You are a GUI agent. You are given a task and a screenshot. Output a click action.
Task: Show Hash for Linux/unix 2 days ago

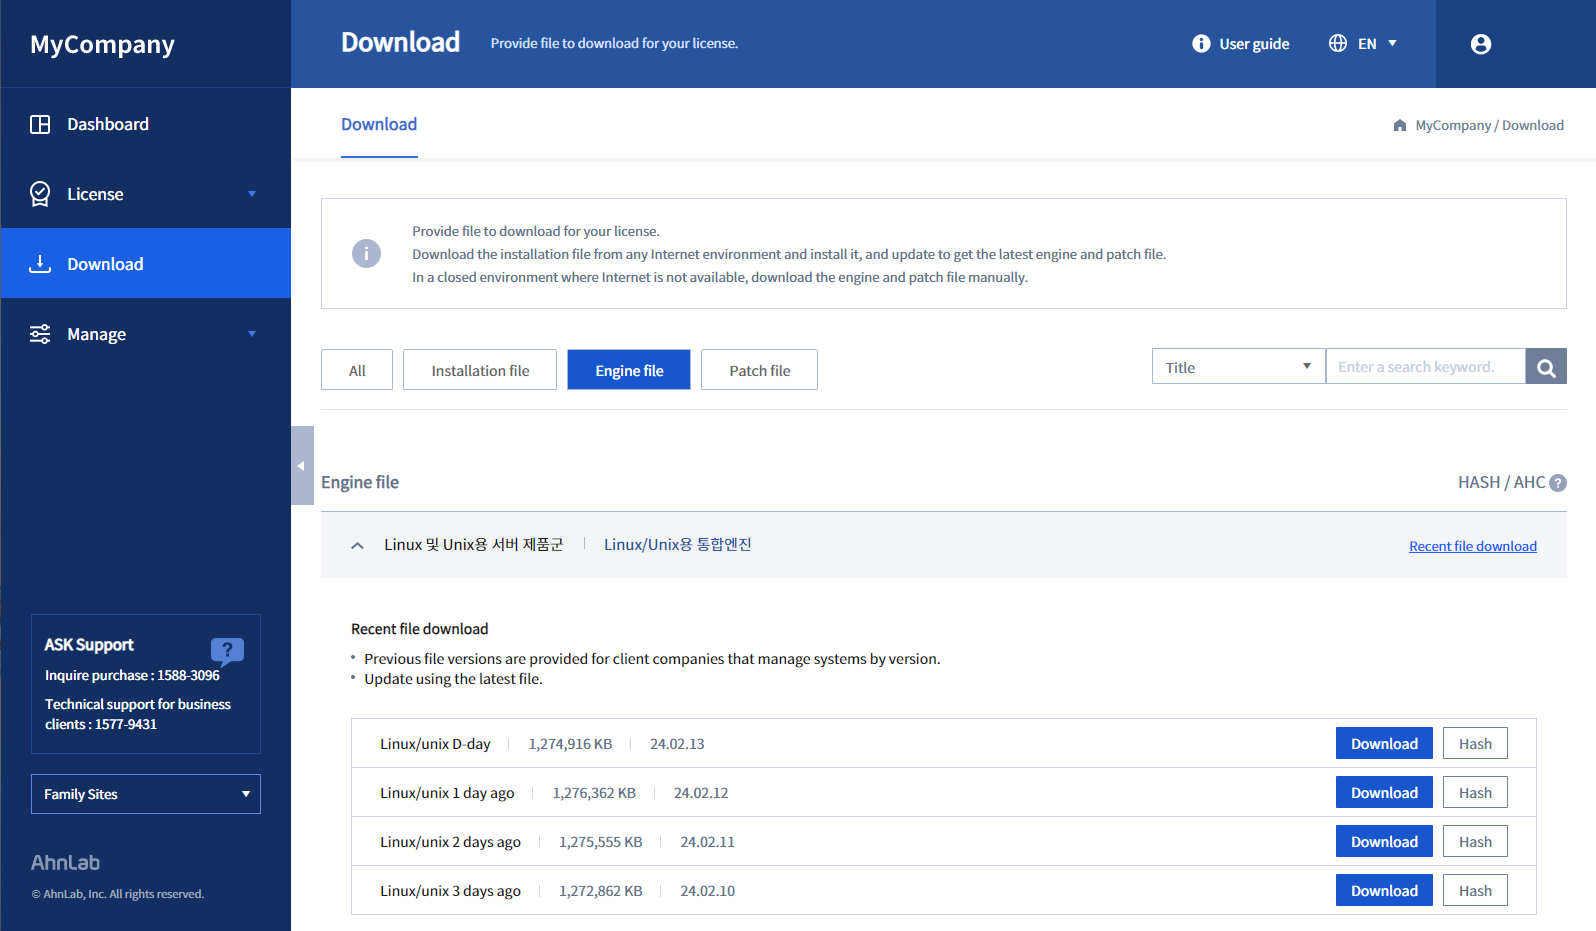[x=1475, y=841]
